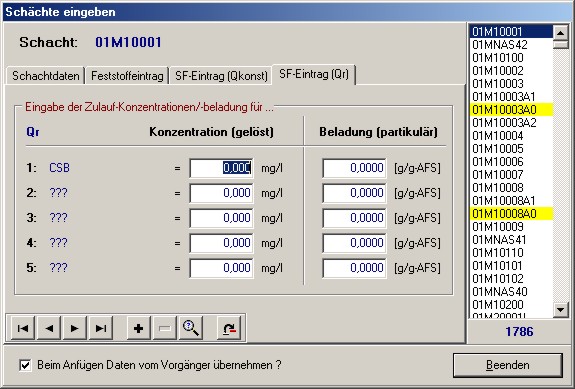575x389 pixels.
Task: Select list entry 01M10101
Action: (511, 265)
